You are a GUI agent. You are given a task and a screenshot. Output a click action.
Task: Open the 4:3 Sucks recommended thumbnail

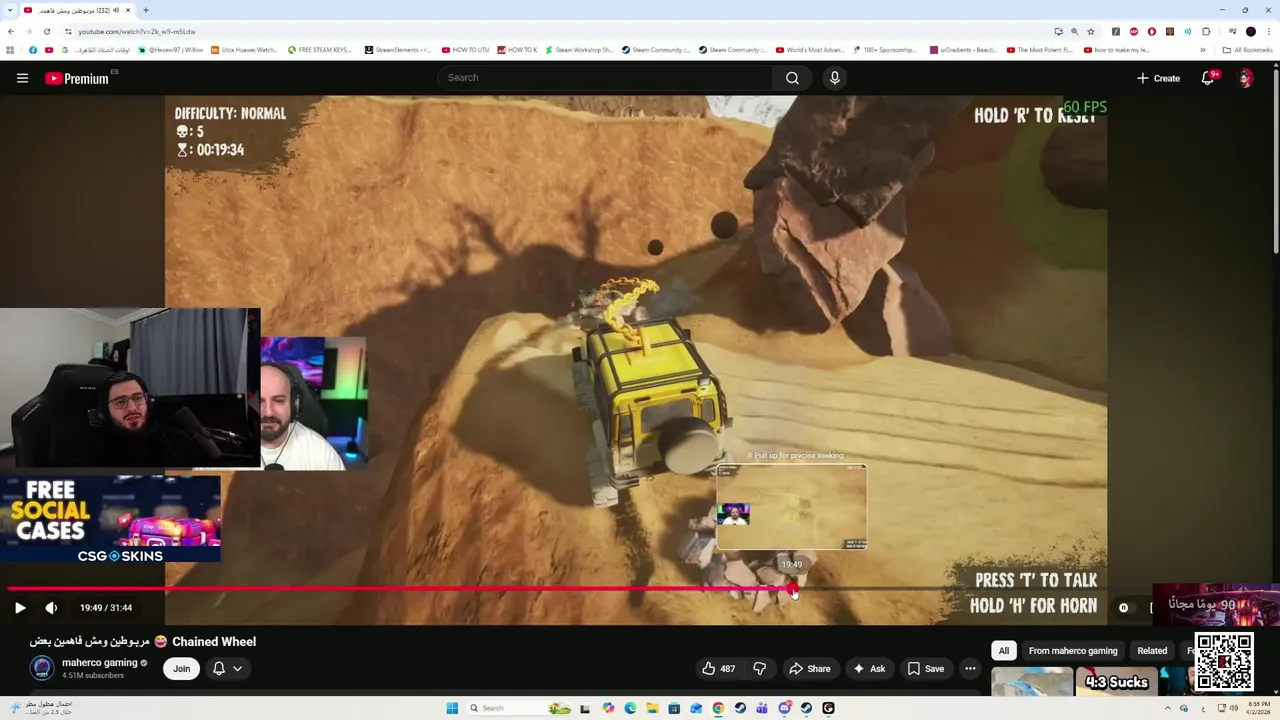1116,681
